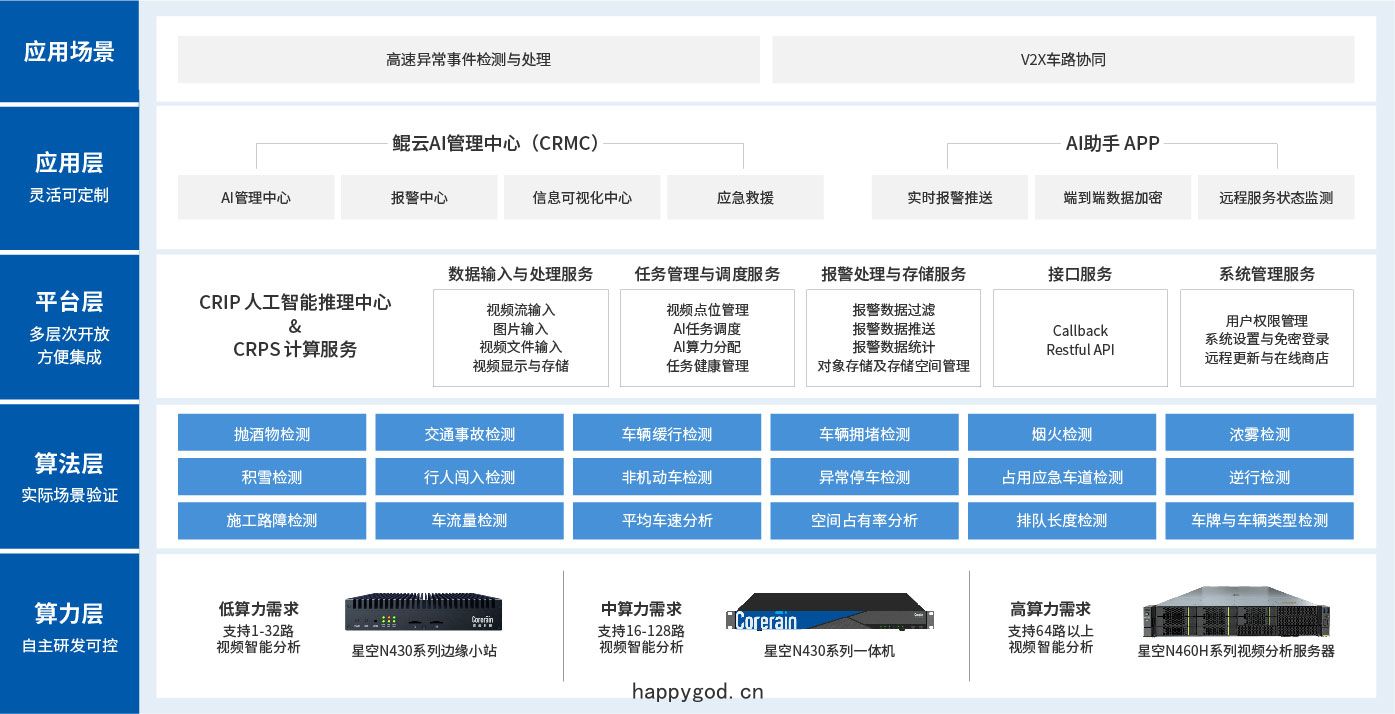Click 系统管理服务 heading
1395x714 pixels.
1267,274
